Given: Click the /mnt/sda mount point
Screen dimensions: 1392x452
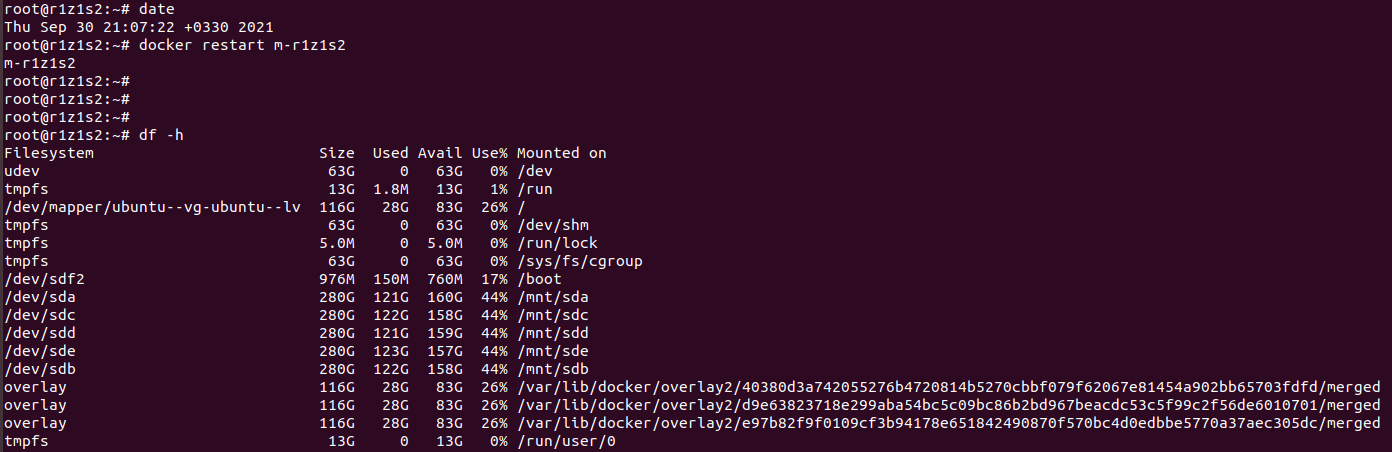Looking at the screenshot, I should (x=553, y=297).
